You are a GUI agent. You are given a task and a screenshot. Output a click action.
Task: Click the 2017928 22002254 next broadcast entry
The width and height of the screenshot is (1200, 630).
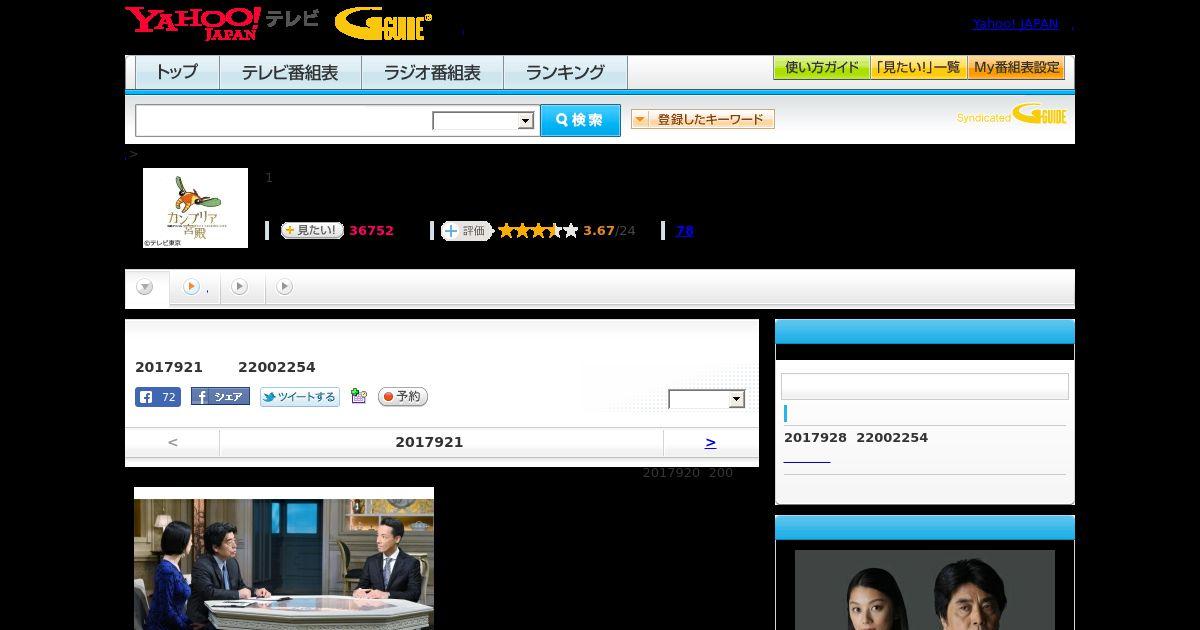click(856, 438)
